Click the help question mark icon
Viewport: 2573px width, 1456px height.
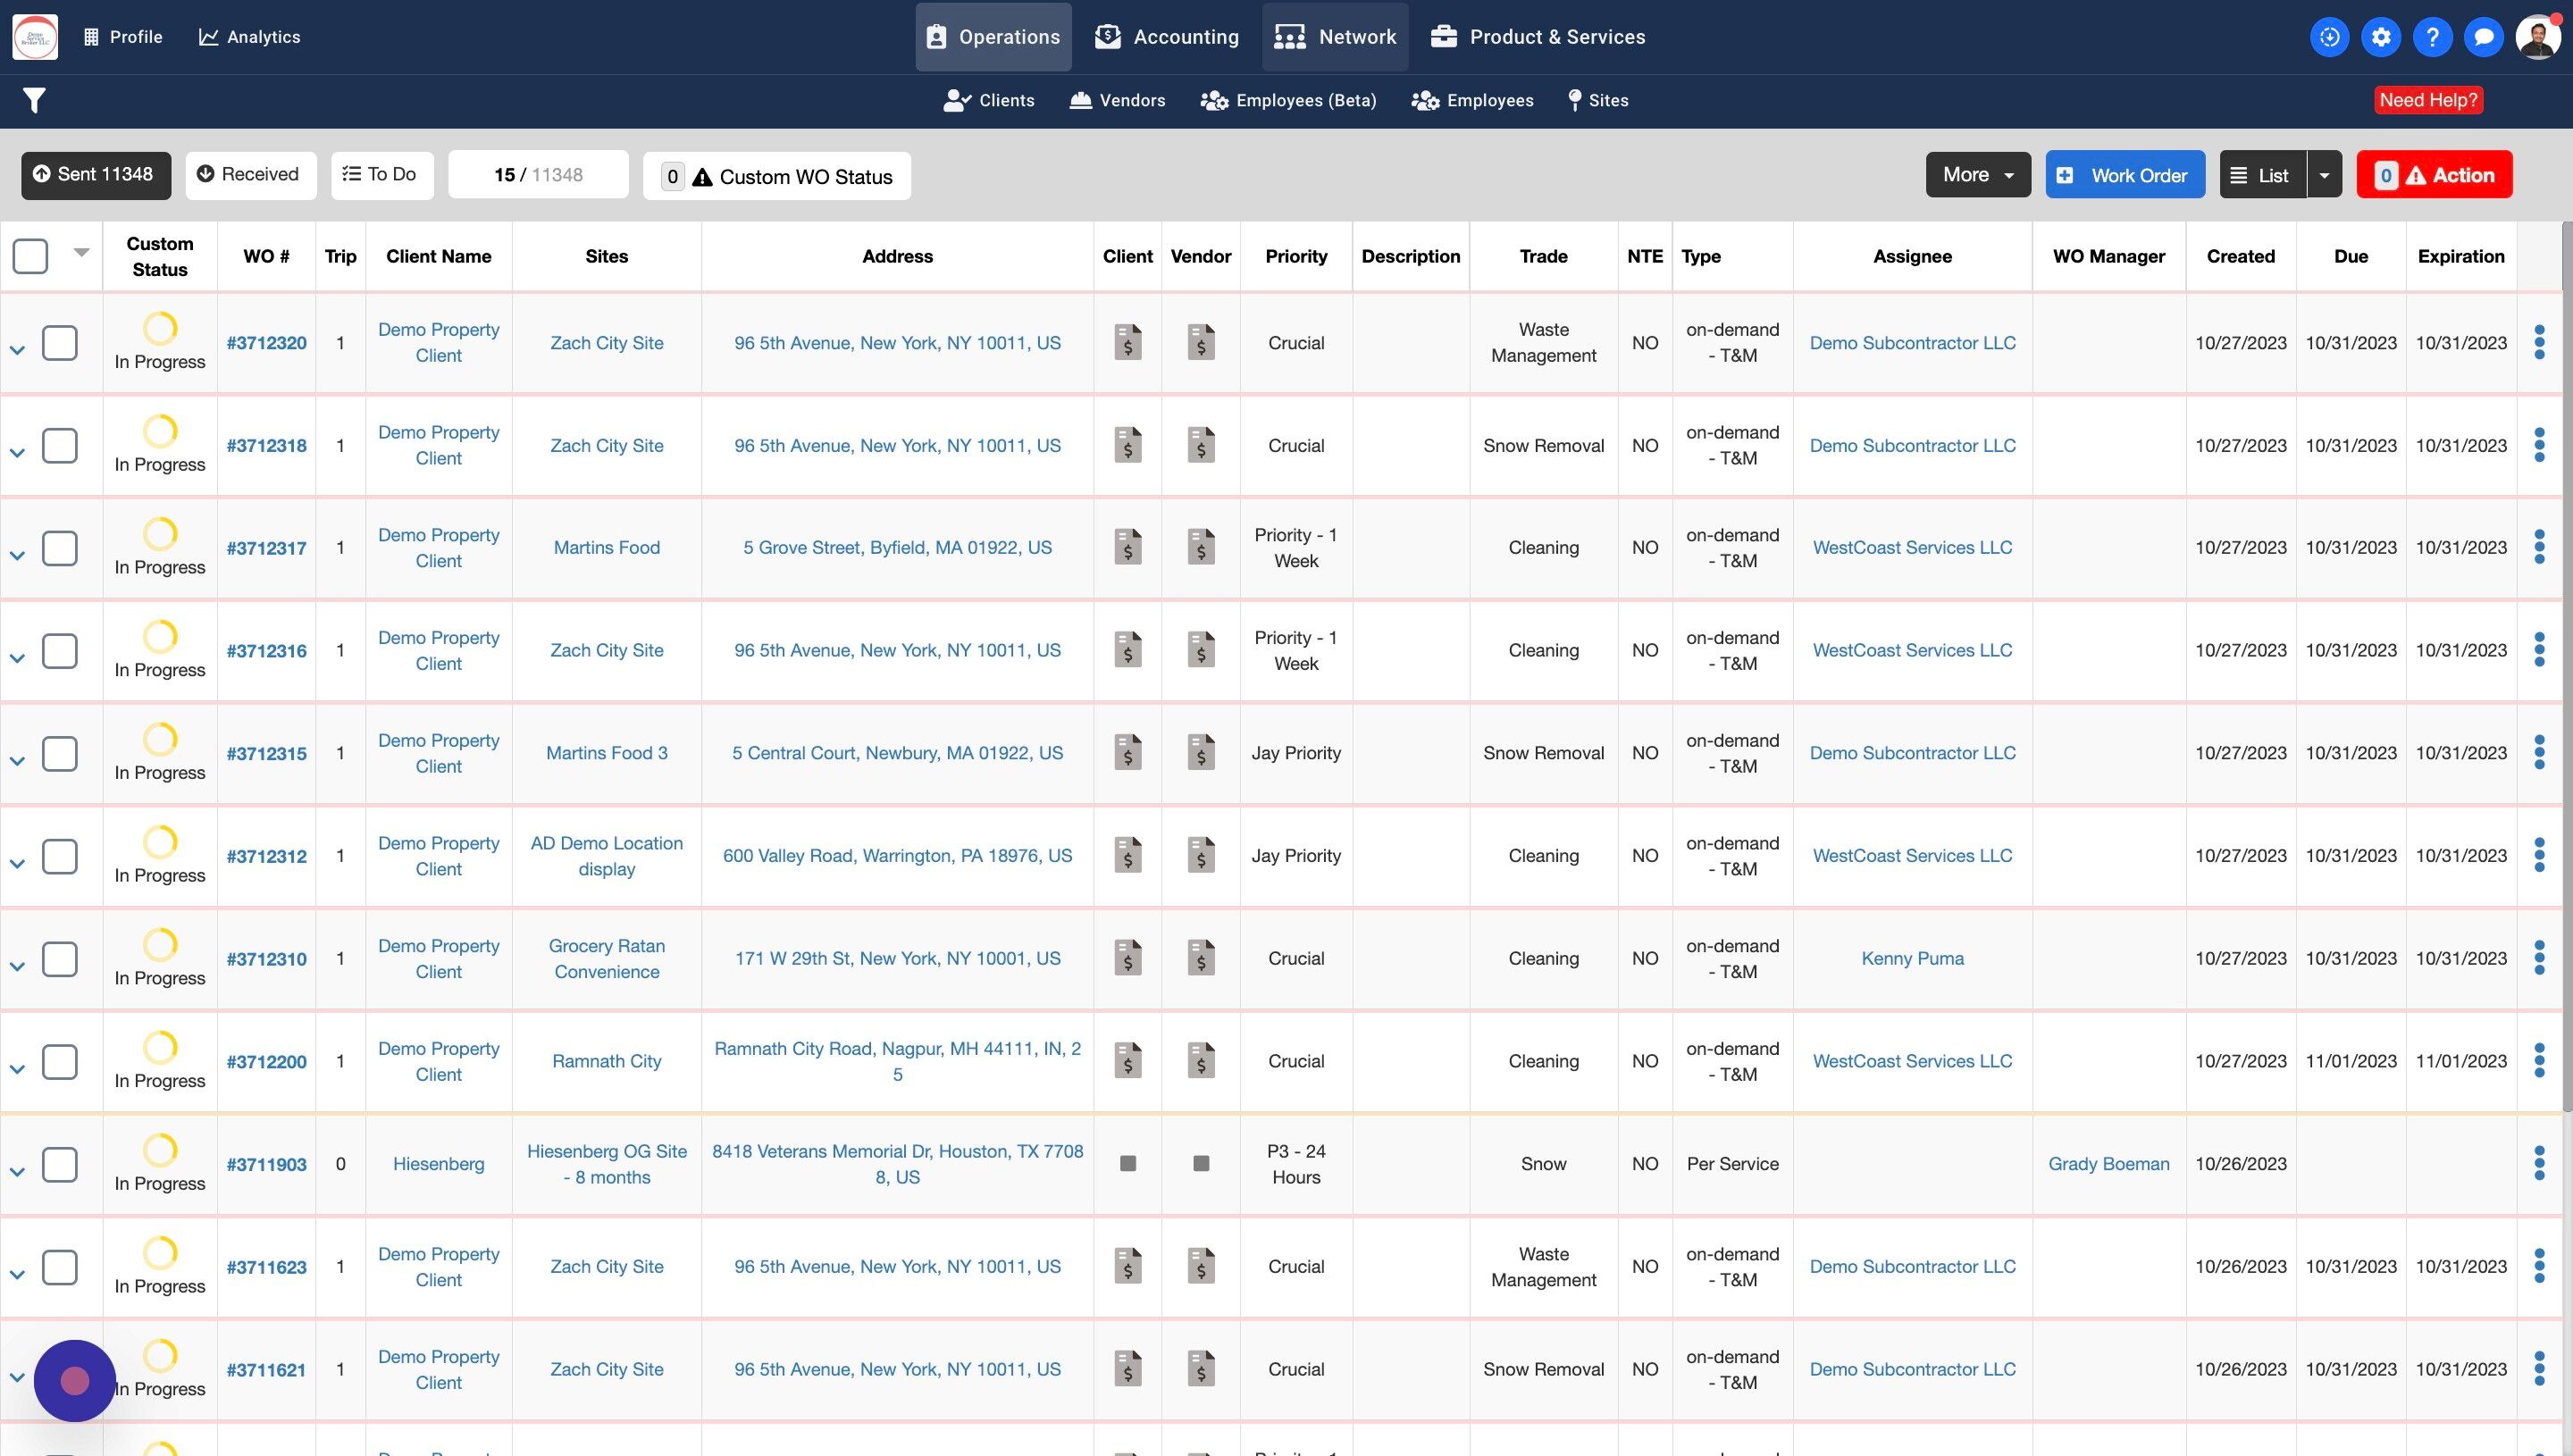[2432, 37]
